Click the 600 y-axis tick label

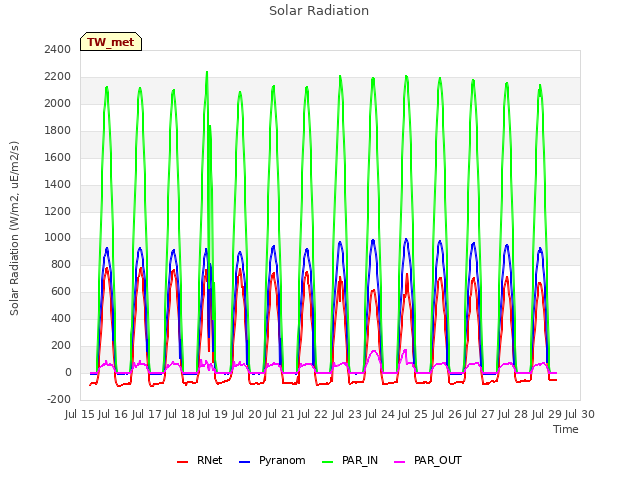tap(61, 291)
